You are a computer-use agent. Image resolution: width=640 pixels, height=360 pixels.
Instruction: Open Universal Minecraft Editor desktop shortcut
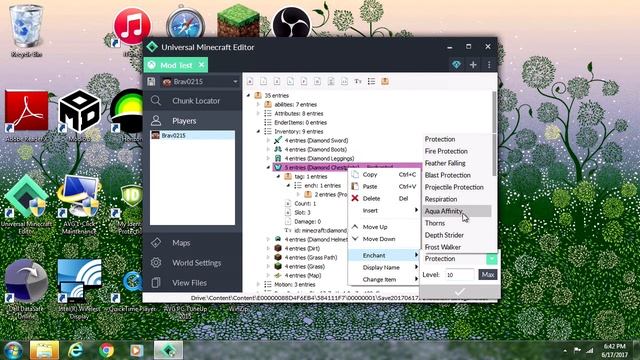26,204
